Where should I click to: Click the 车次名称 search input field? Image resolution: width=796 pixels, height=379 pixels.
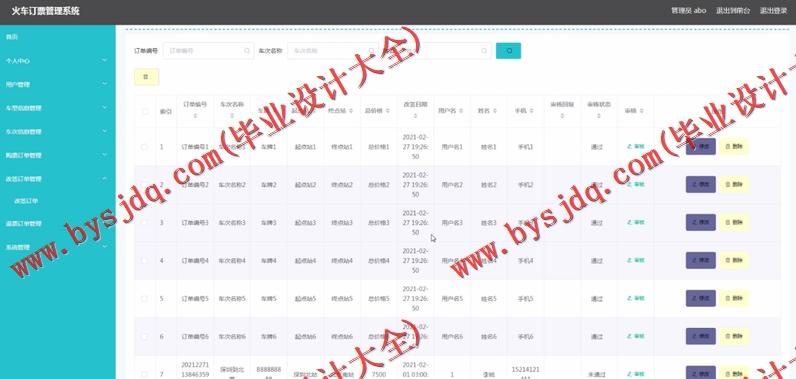(x=333, y=51)
